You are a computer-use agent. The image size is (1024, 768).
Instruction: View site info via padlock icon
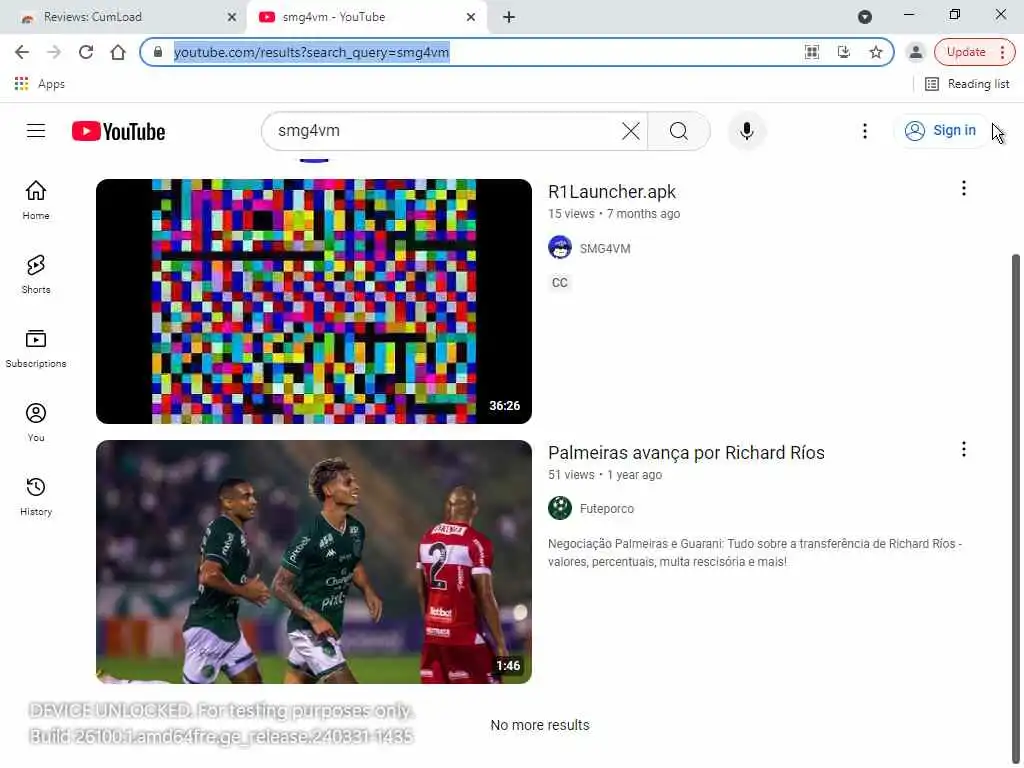tap(157, 52)
